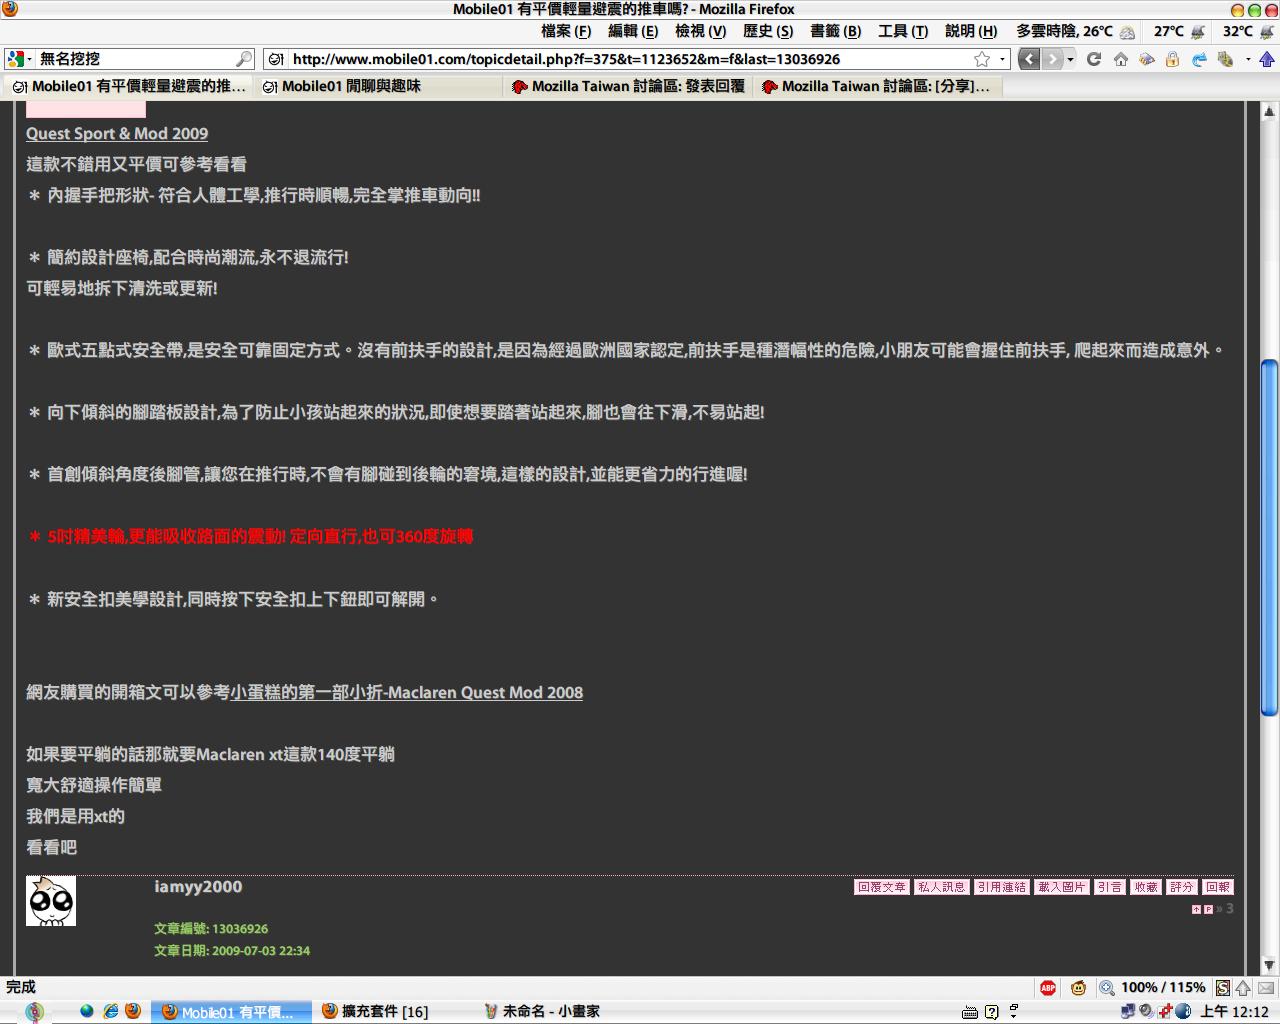Go forward with the forward arrow button
Viewport: 1280px width, 1024px height.
coord(1052,59)
